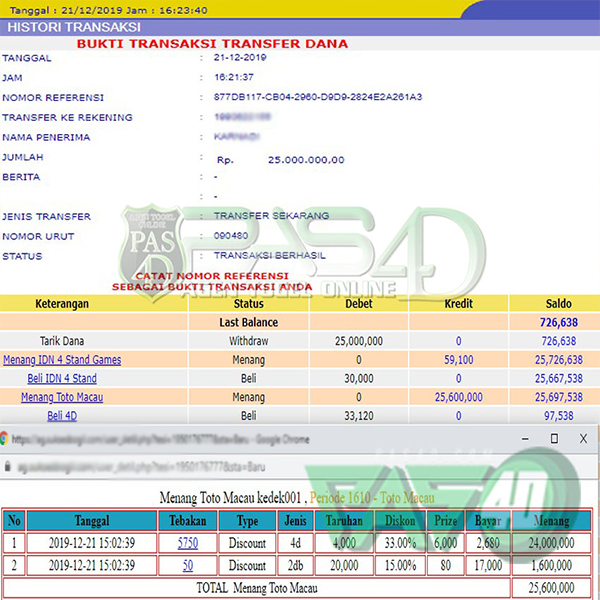Click diskon value 33.00%
Viewport: 600px width, 600px height.
point(400,543)
